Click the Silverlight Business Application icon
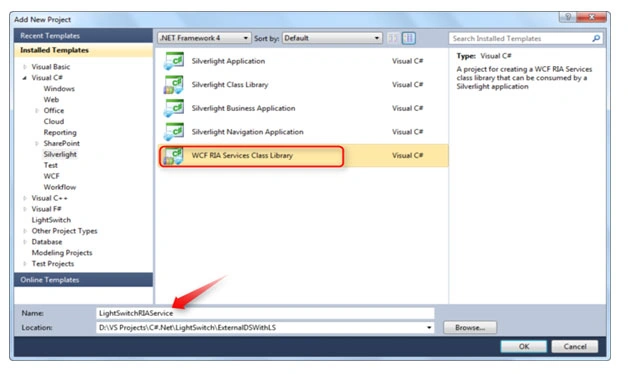628x374 pixels. click(x=173, y=109)
